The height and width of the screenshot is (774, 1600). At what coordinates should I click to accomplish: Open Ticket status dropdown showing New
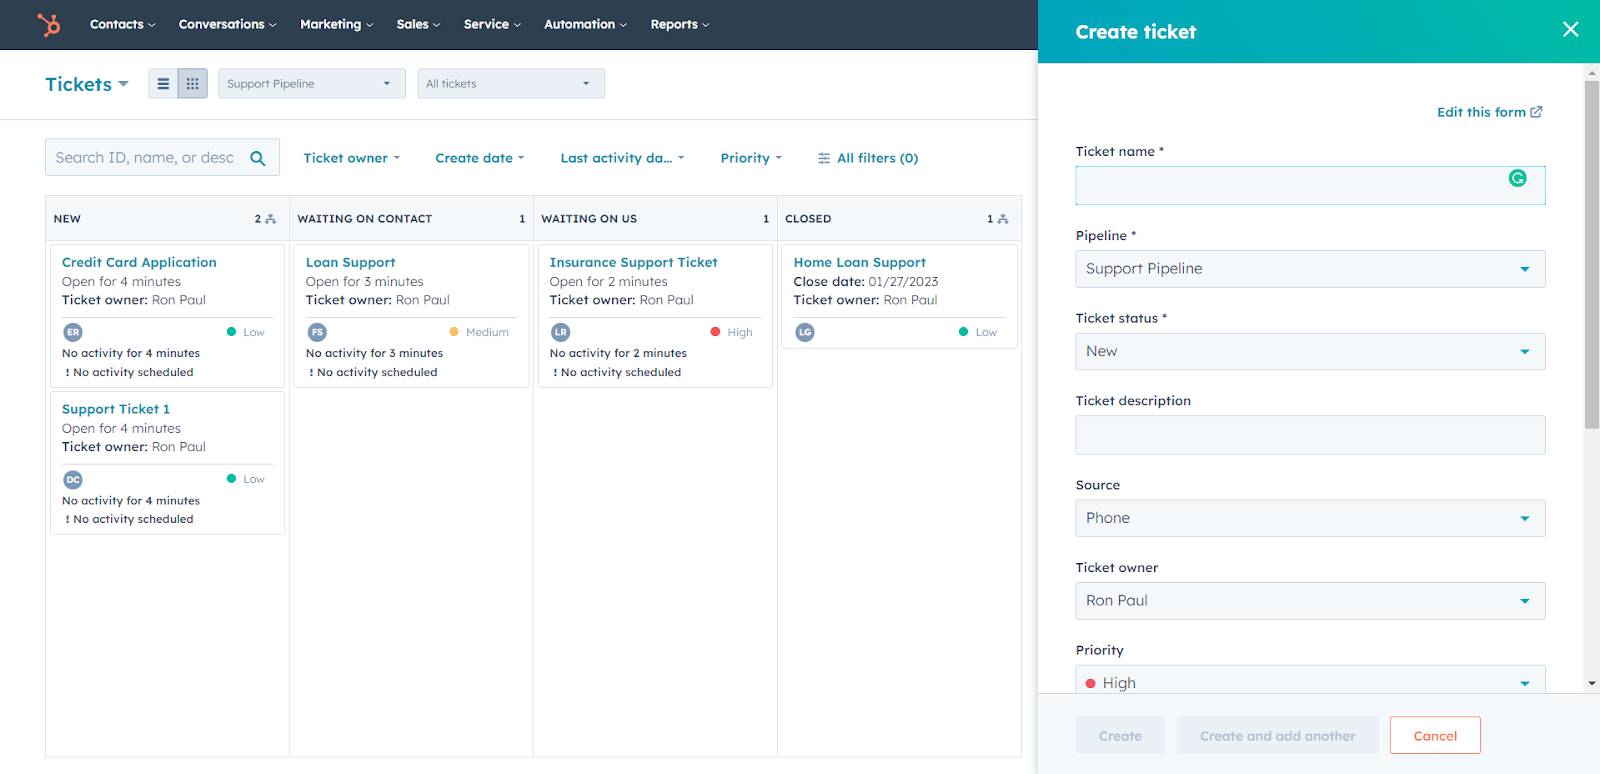[1310, 352]
